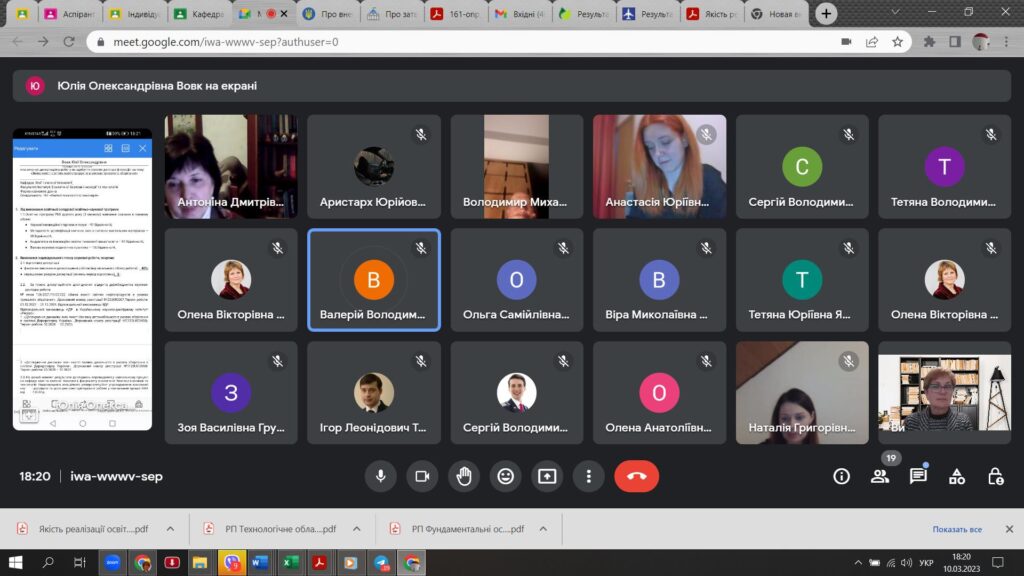1024x576 pixels.
Task: Show the participants list
Action: (x=880, y=476)
